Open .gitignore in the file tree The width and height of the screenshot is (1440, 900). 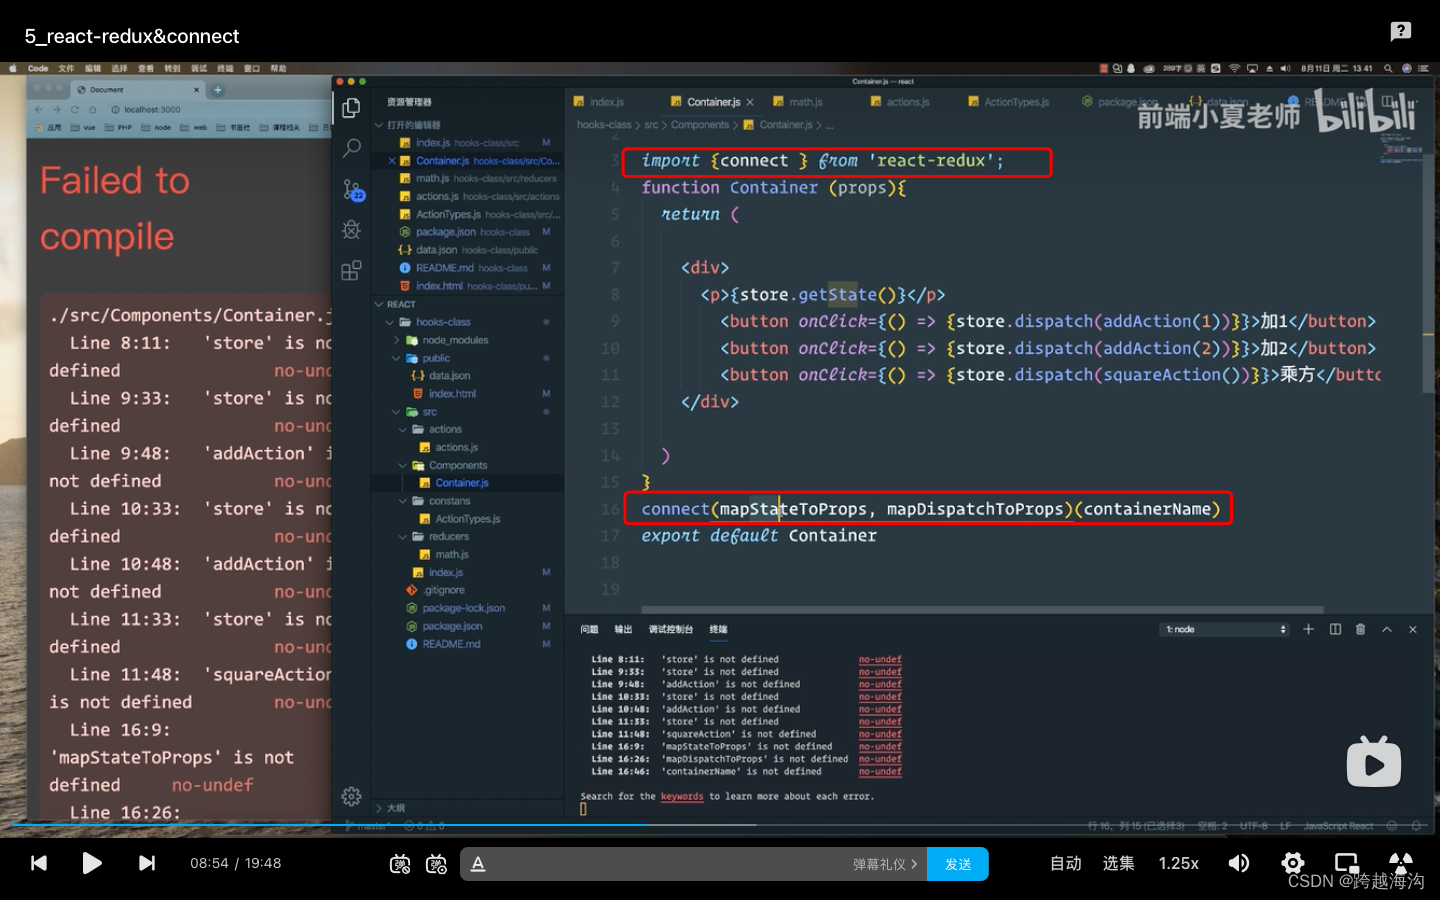point(443,590)
